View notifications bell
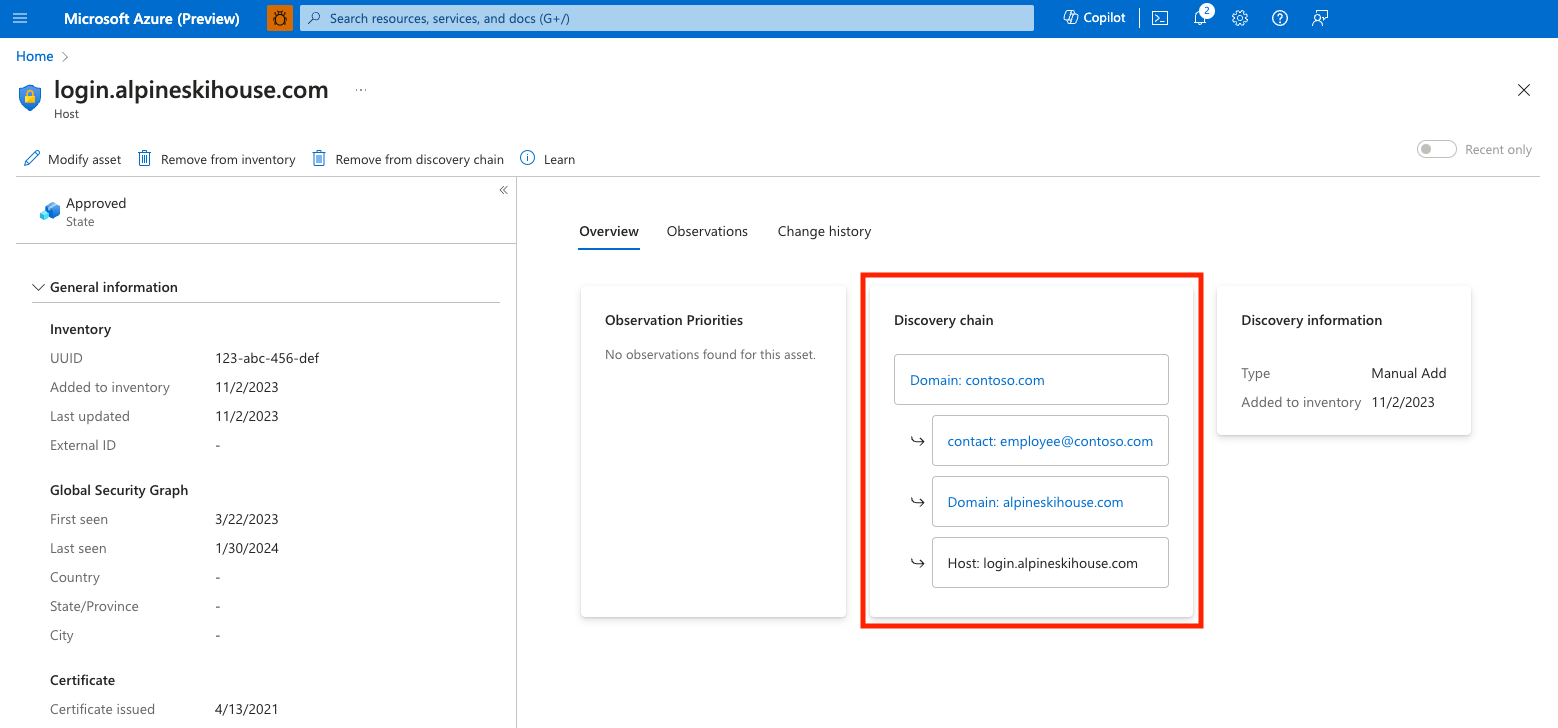 [1199, 17]
